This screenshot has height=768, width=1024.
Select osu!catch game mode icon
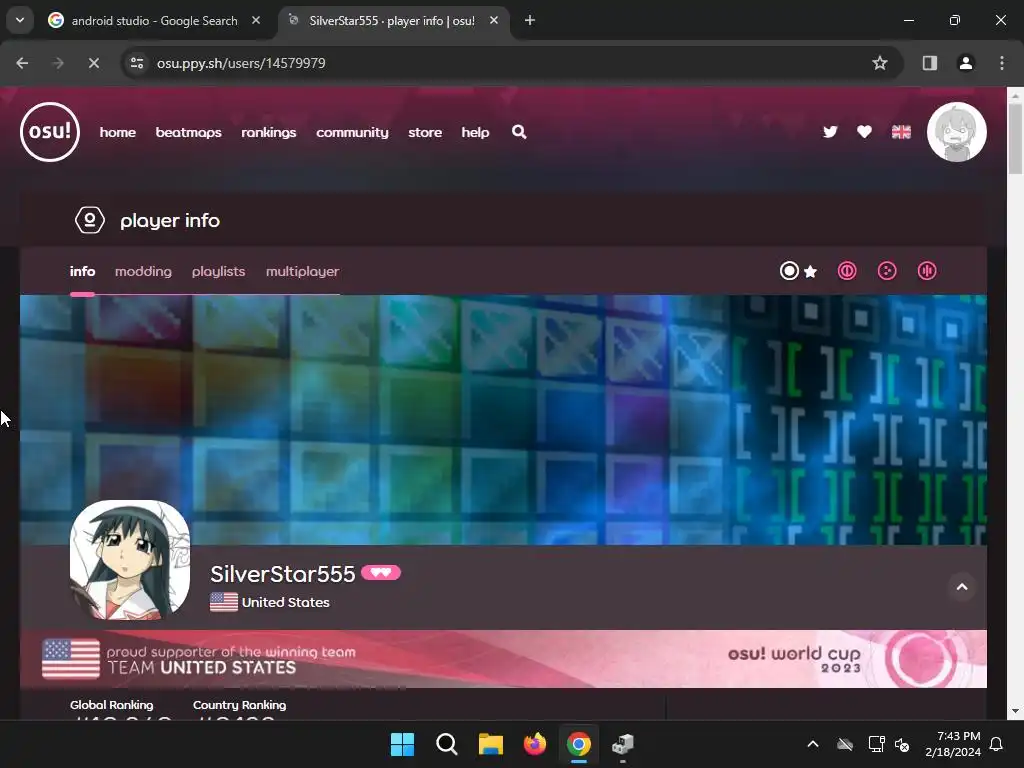pyautogui.click(x=887, y=270)
